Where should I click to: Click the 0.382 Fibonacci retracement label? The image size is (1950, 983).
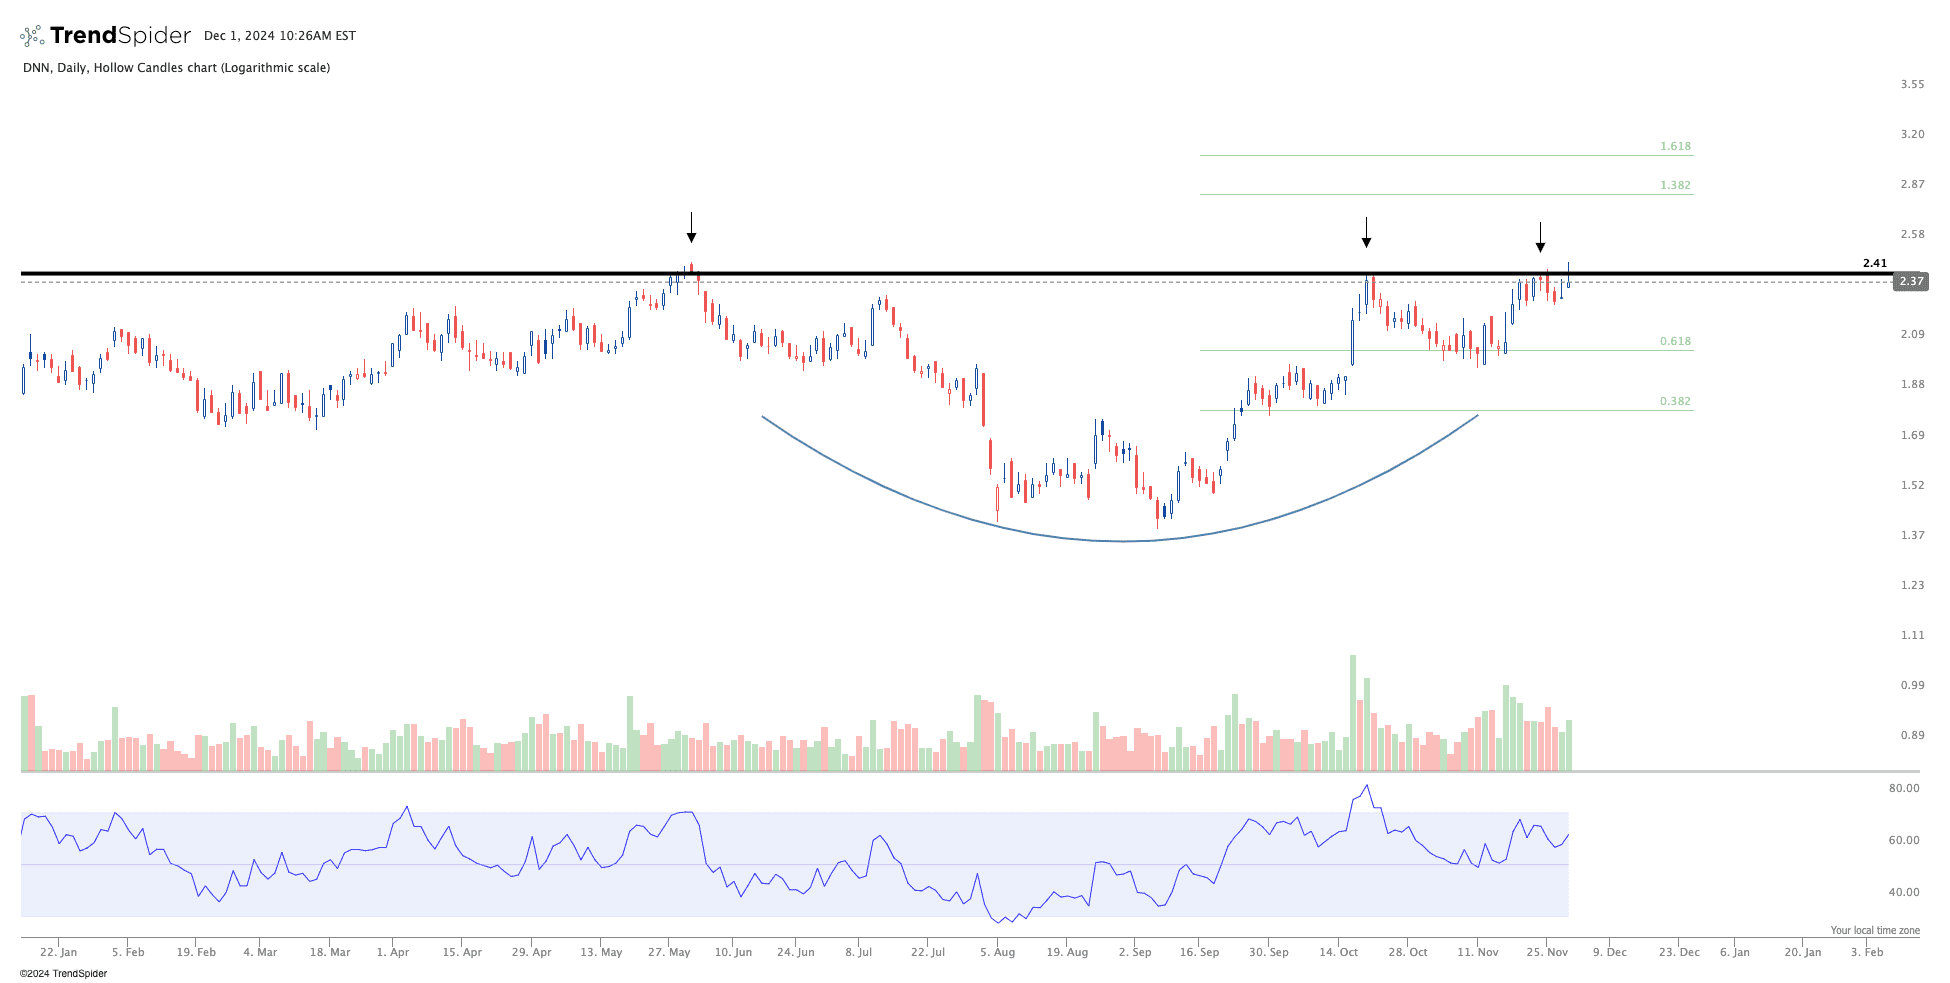[x=1675, y=402]
